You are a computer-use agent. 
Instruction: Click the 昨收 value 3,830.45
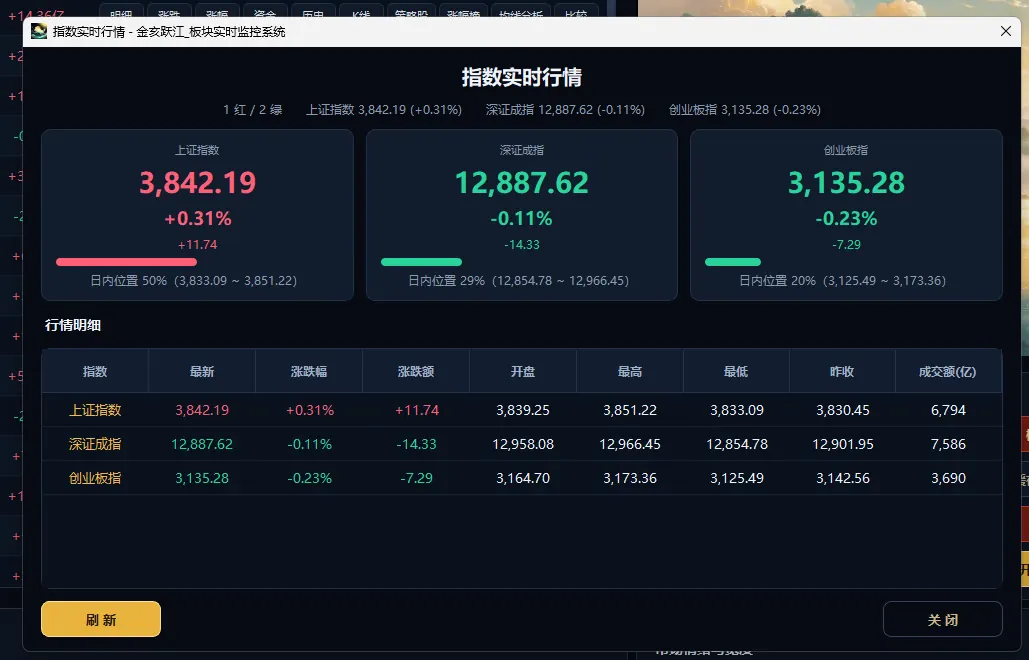click(843, 410)
